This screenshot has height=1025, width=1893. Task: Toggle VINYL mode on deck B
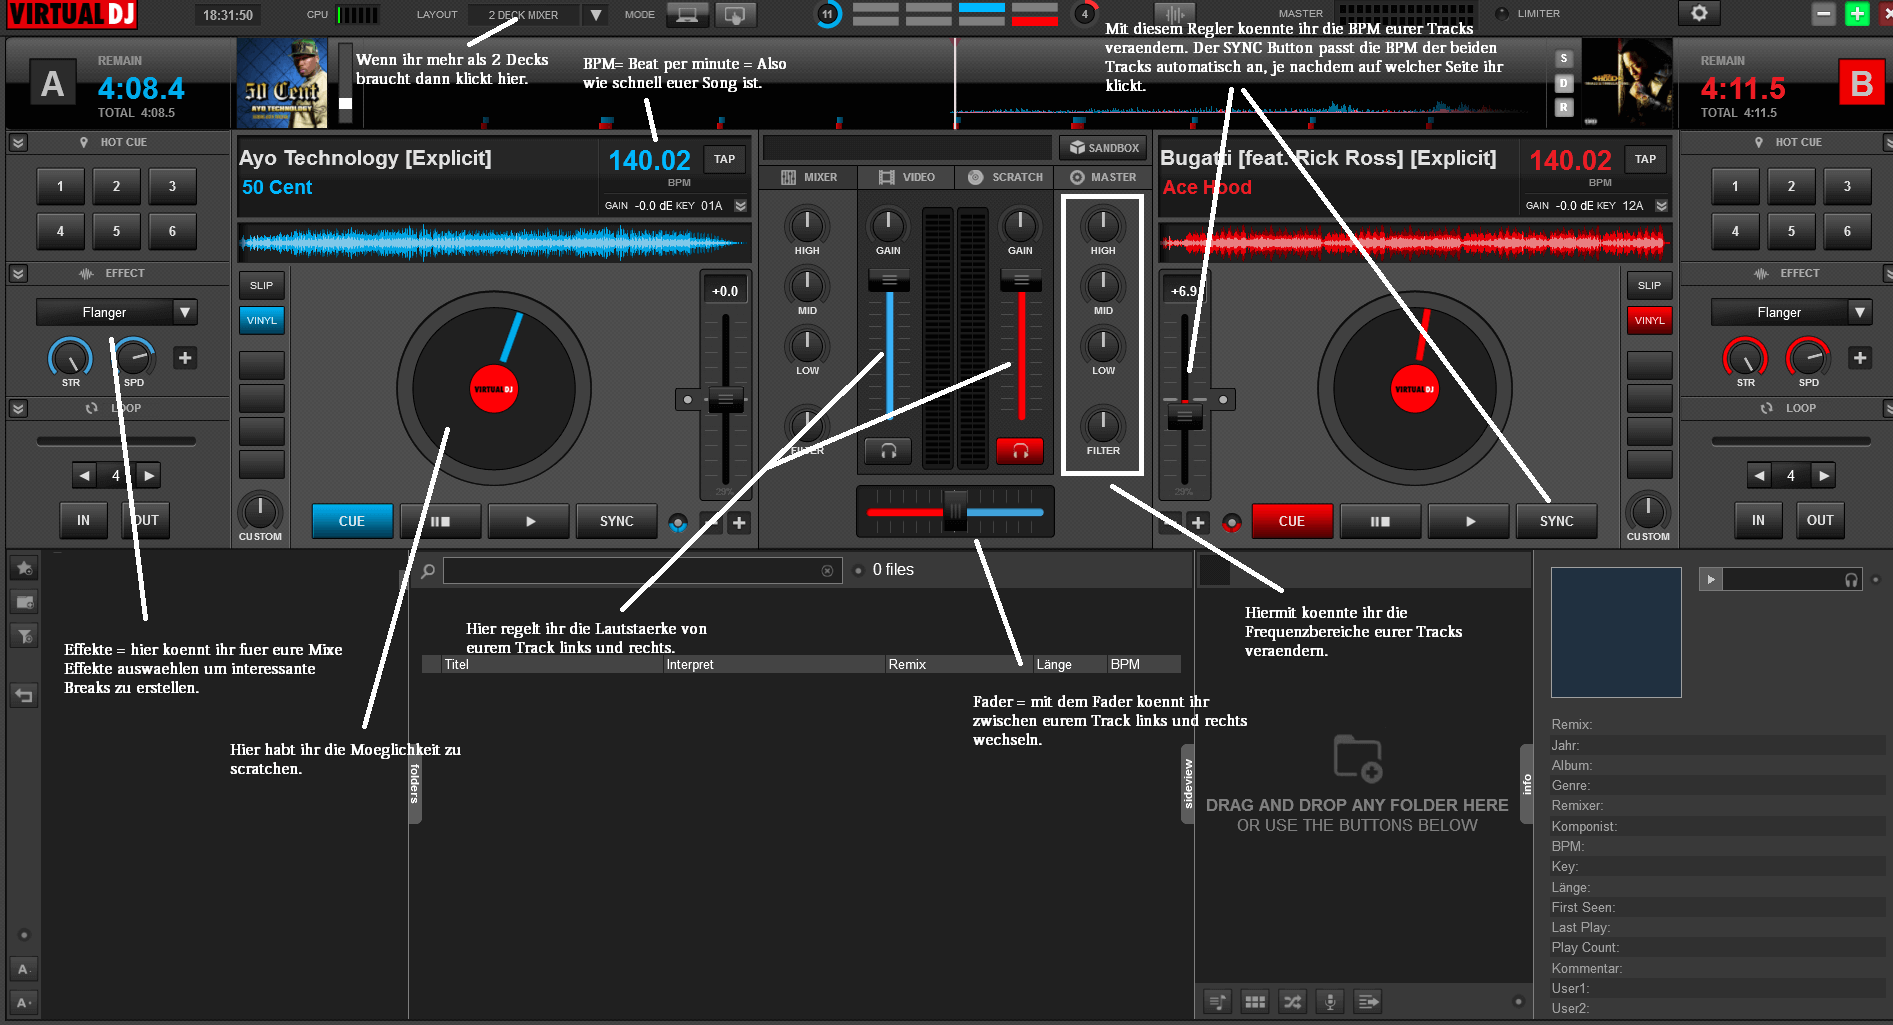[1649, 321]
